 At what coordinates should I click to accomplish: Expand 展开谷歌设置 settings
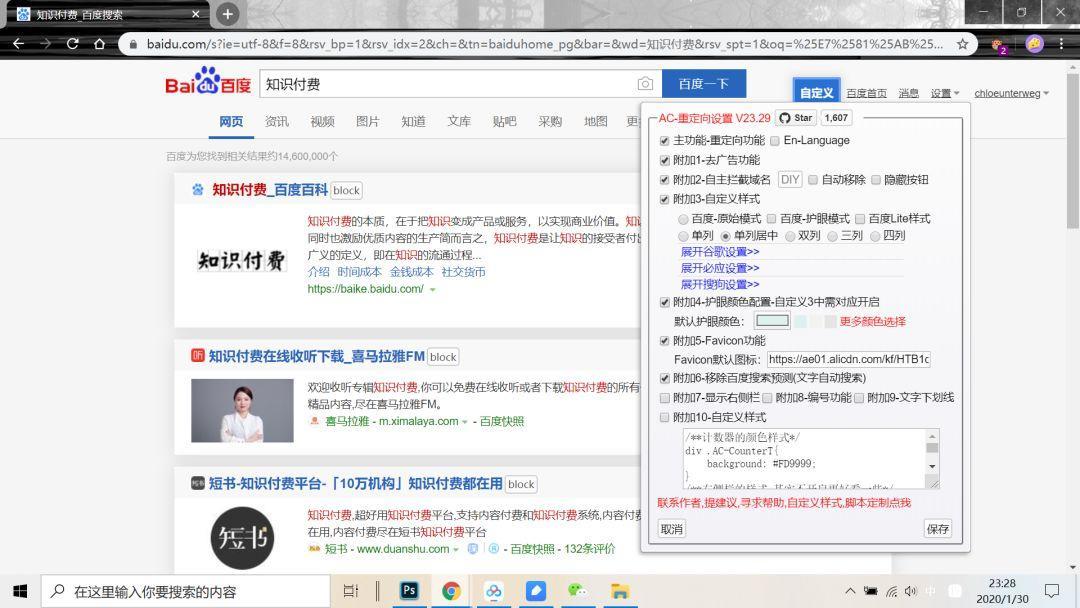720,252
